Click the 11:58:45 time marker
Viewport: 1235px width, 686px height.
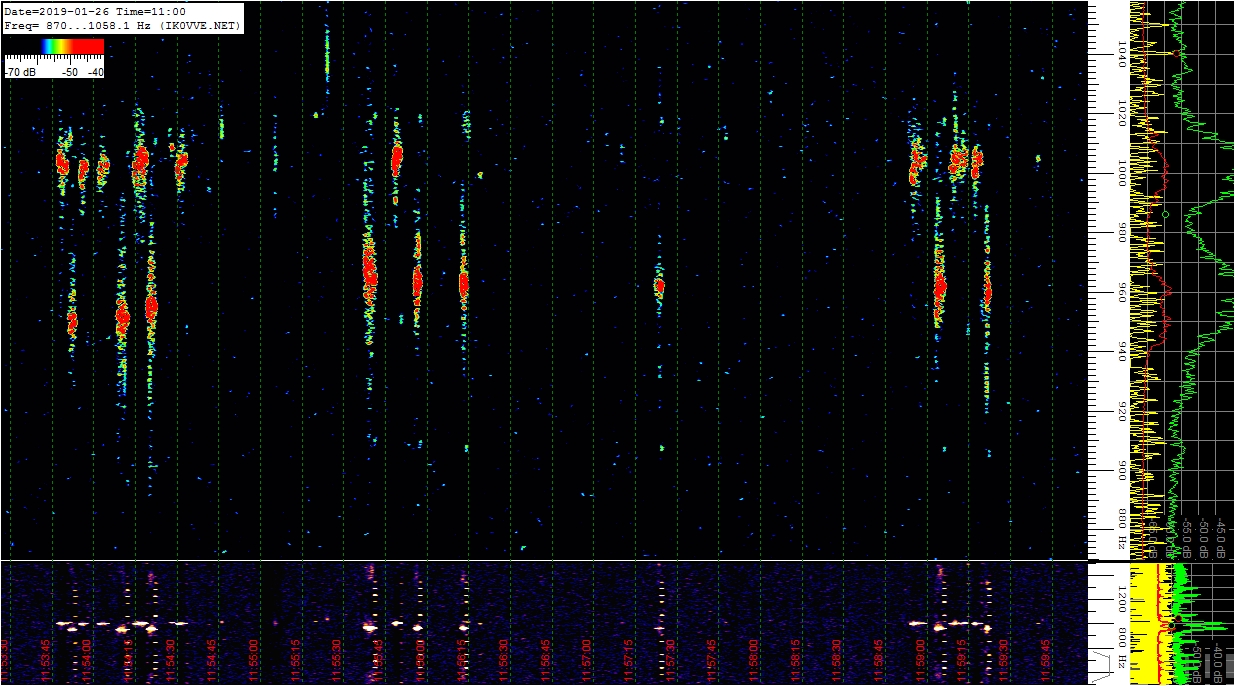[x=878, y=660]
